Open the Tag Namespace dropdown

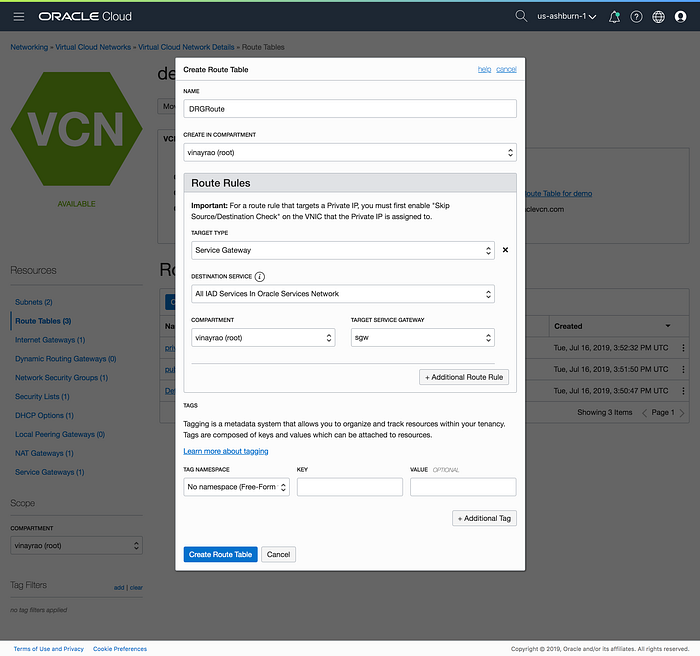[x=236, y=487]
